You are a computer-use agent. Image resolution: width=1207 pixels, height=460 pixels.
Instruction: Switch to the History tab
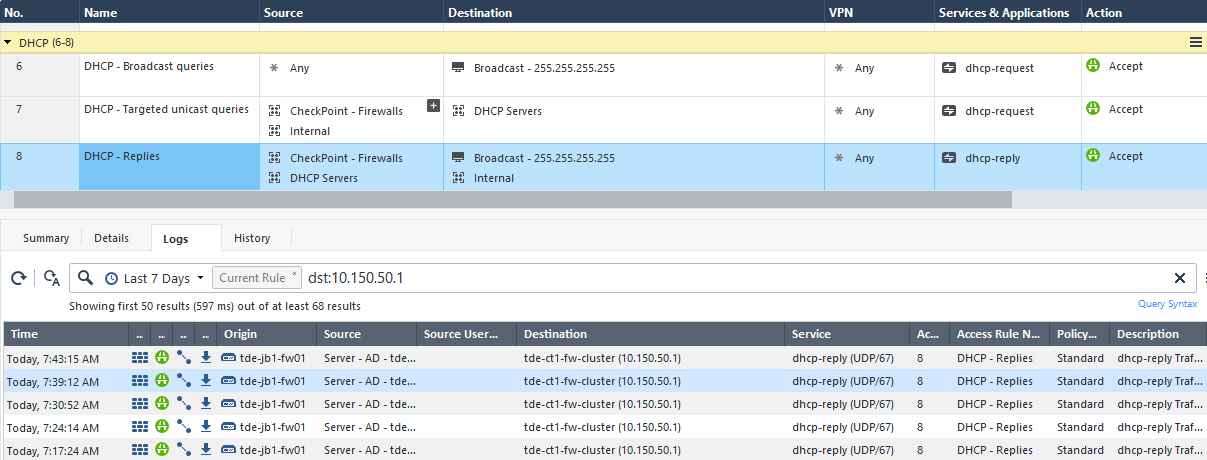coord(252,238)
